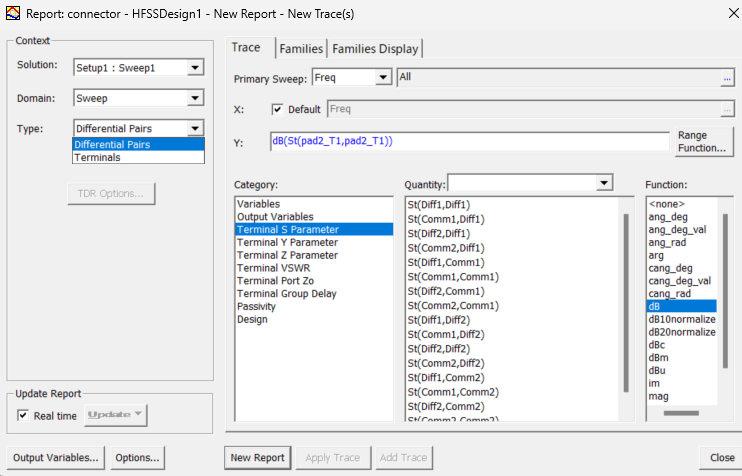Switch to the Families Display tab
Screen dimensions: 742x476
pyautogui.click(x=375, y=49)
